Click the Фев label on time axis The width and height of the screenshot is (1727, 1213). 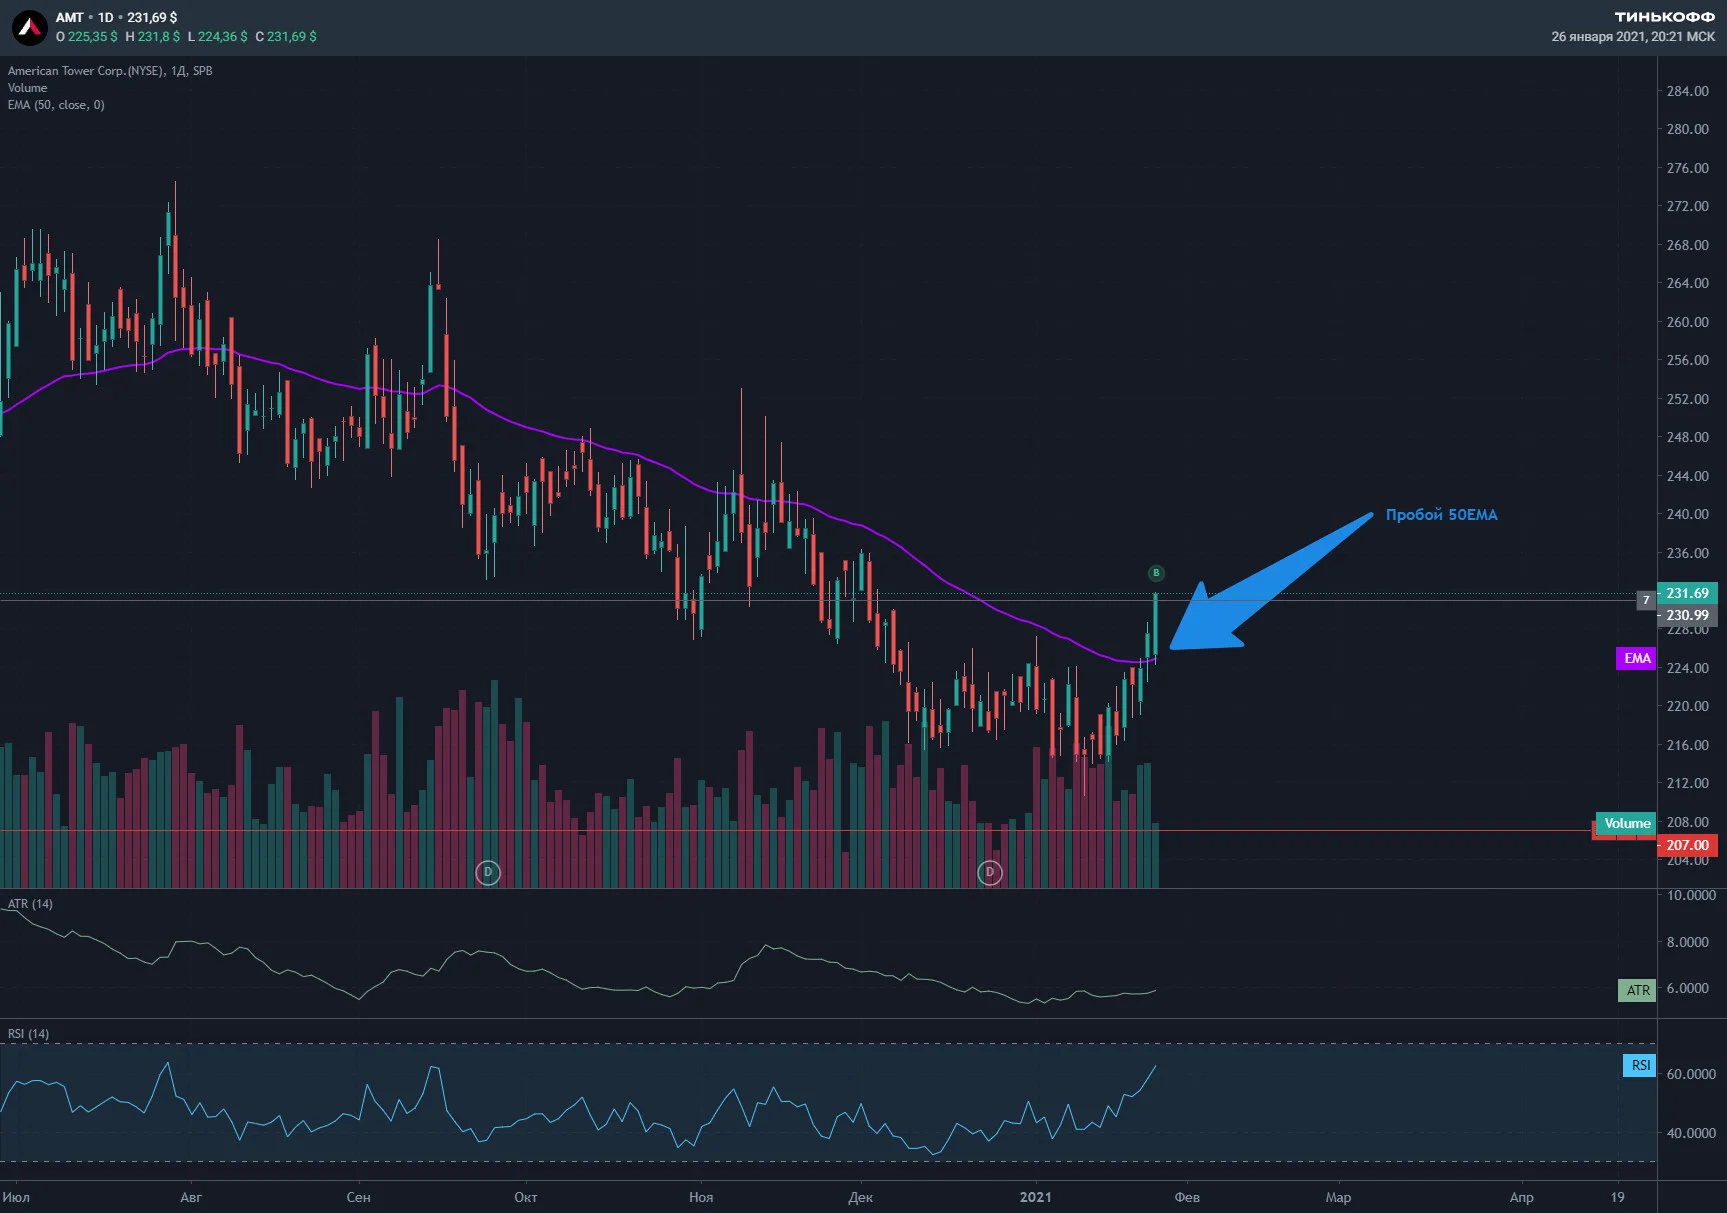pos(1187,1197)
